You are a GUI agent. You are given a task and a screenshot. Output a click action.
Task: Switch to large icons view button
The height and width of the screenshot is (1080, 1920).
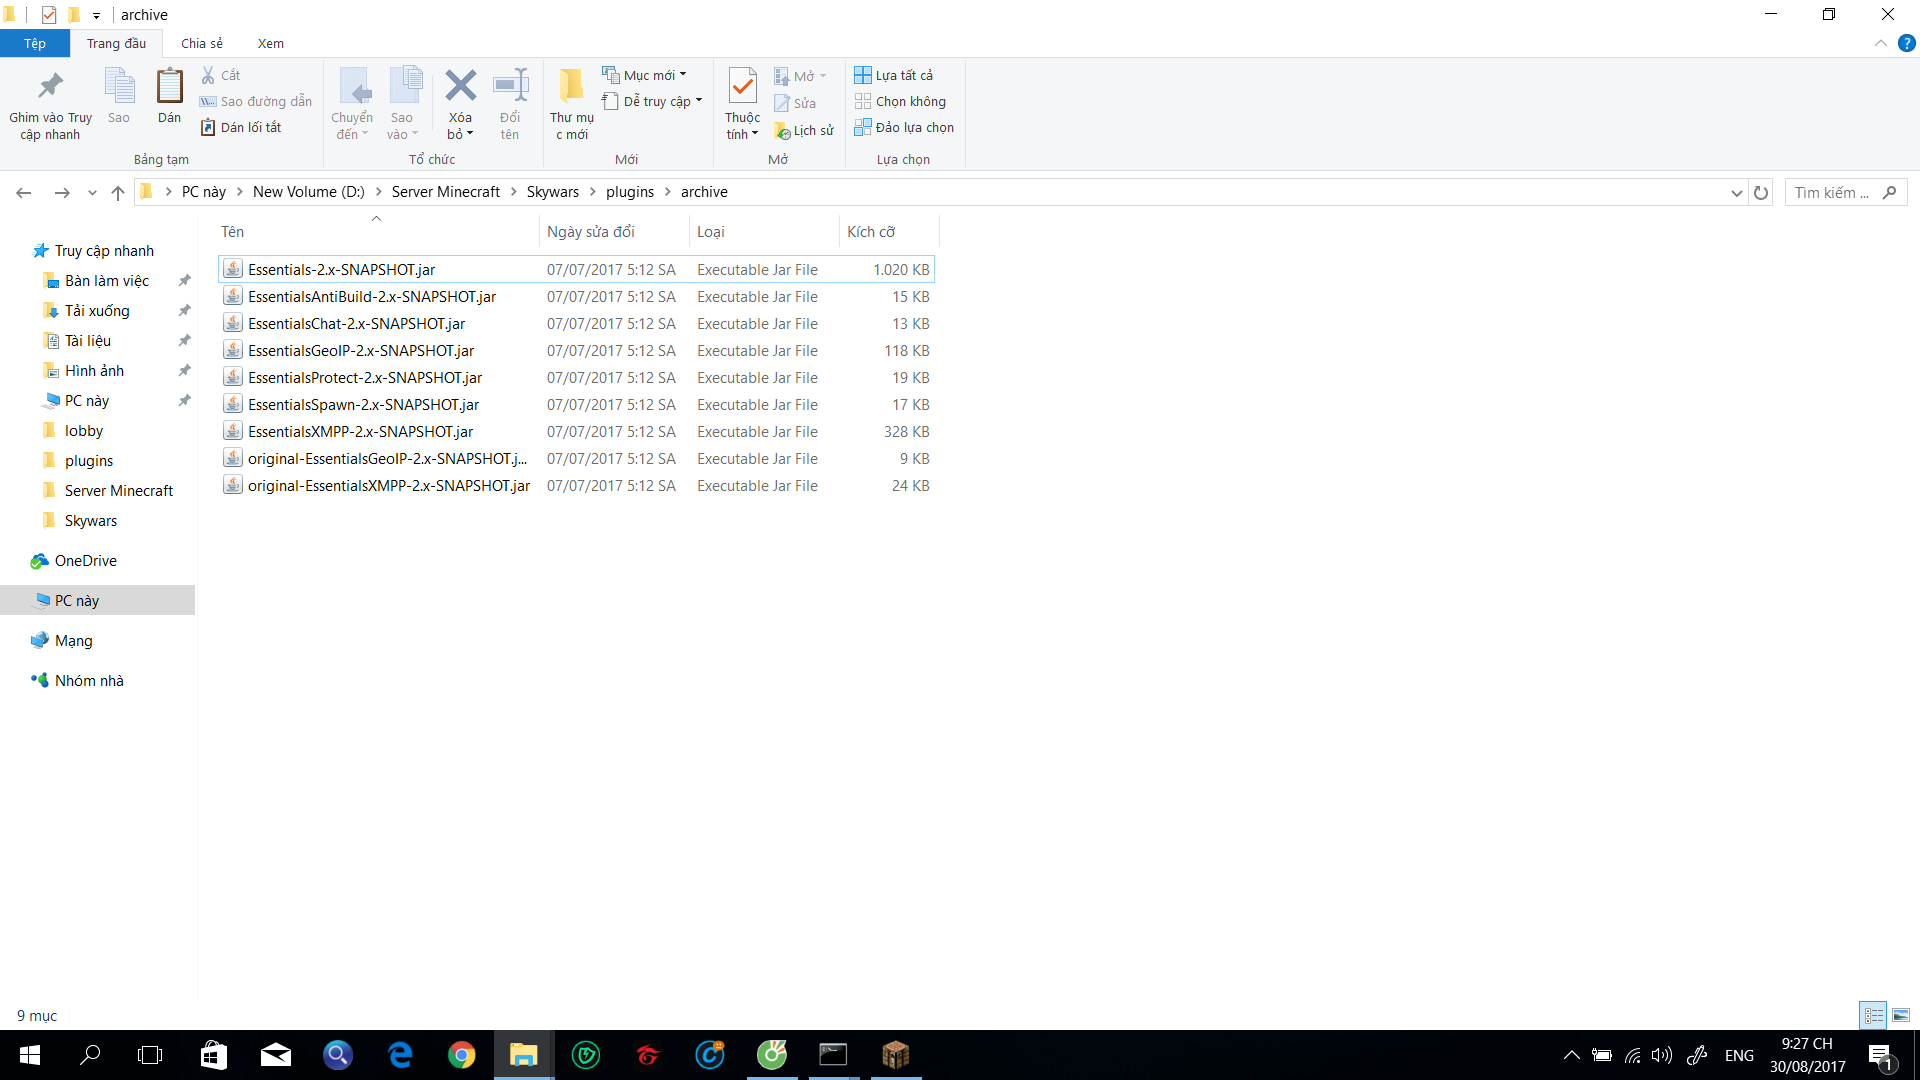(1901, 1015)
